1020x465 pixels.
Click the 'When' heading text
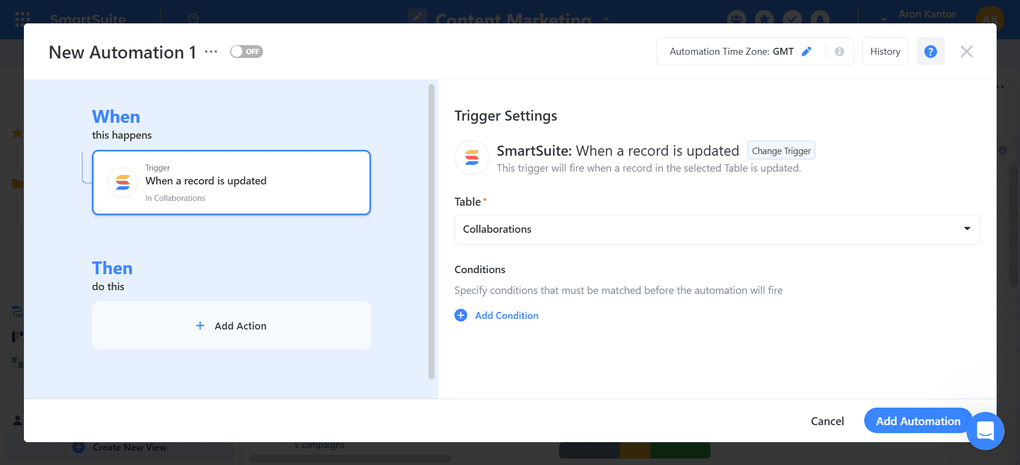click(x=116, y=117)
